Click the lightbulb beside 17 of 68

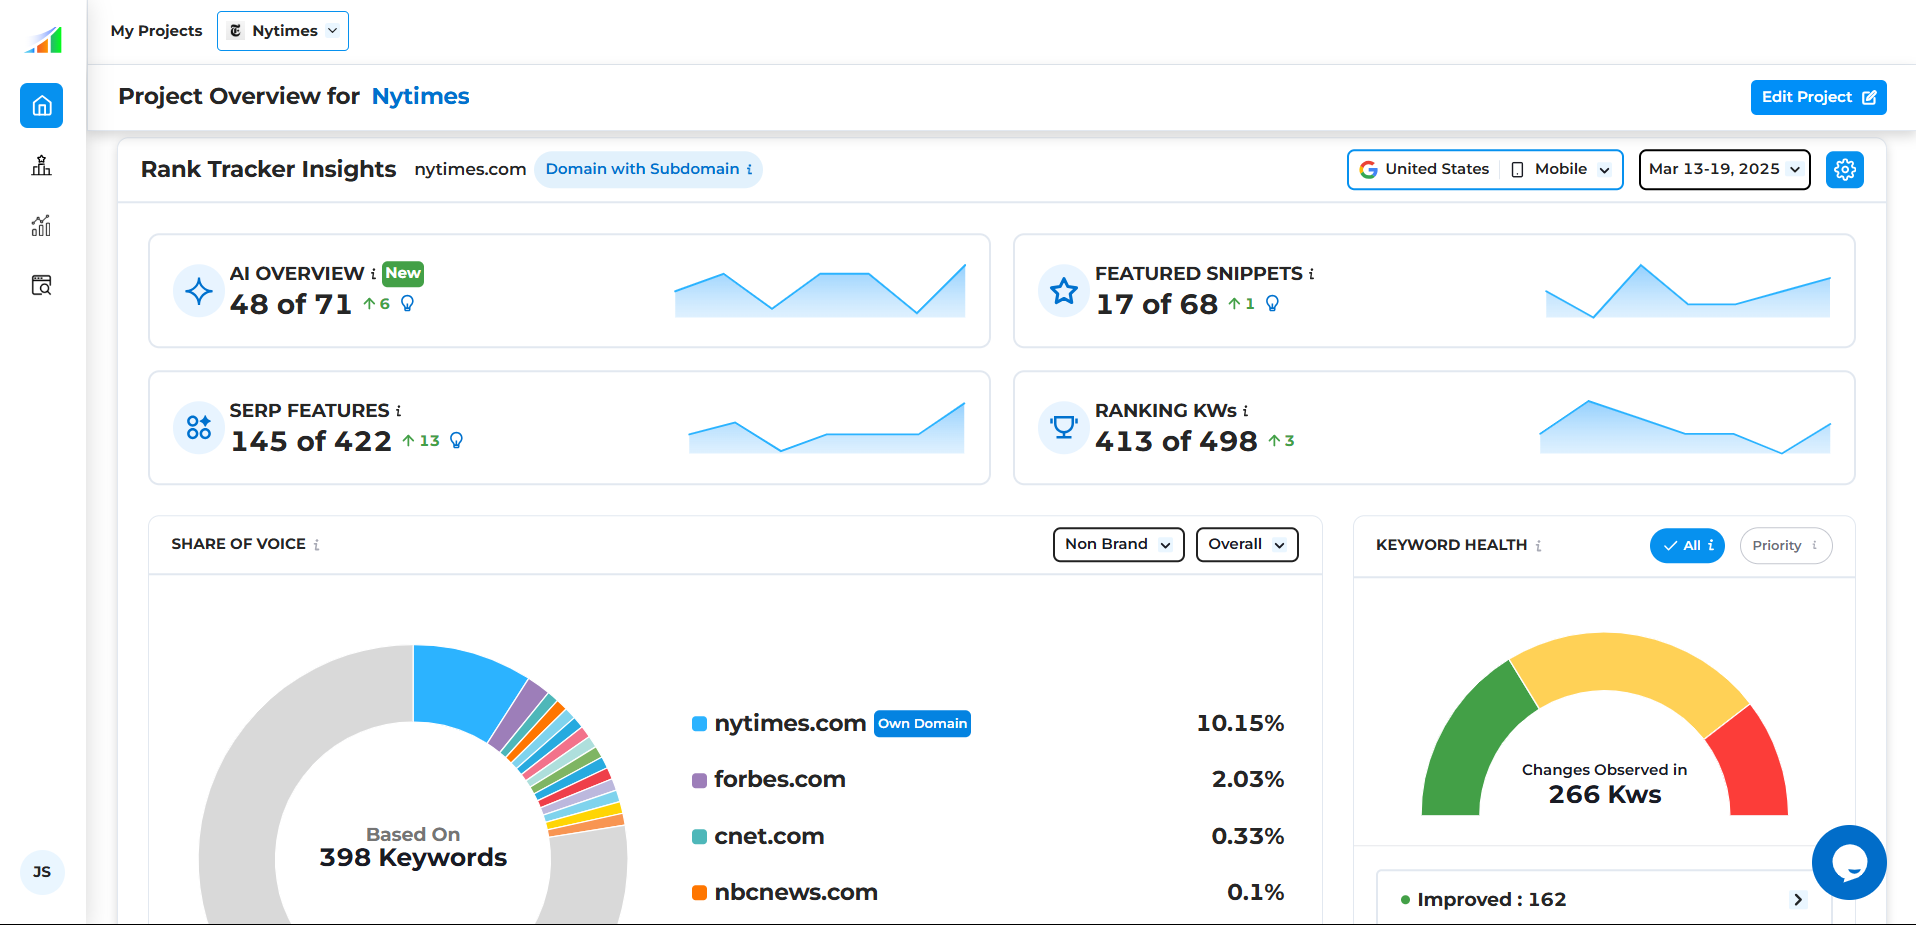tap(1272, 303)
